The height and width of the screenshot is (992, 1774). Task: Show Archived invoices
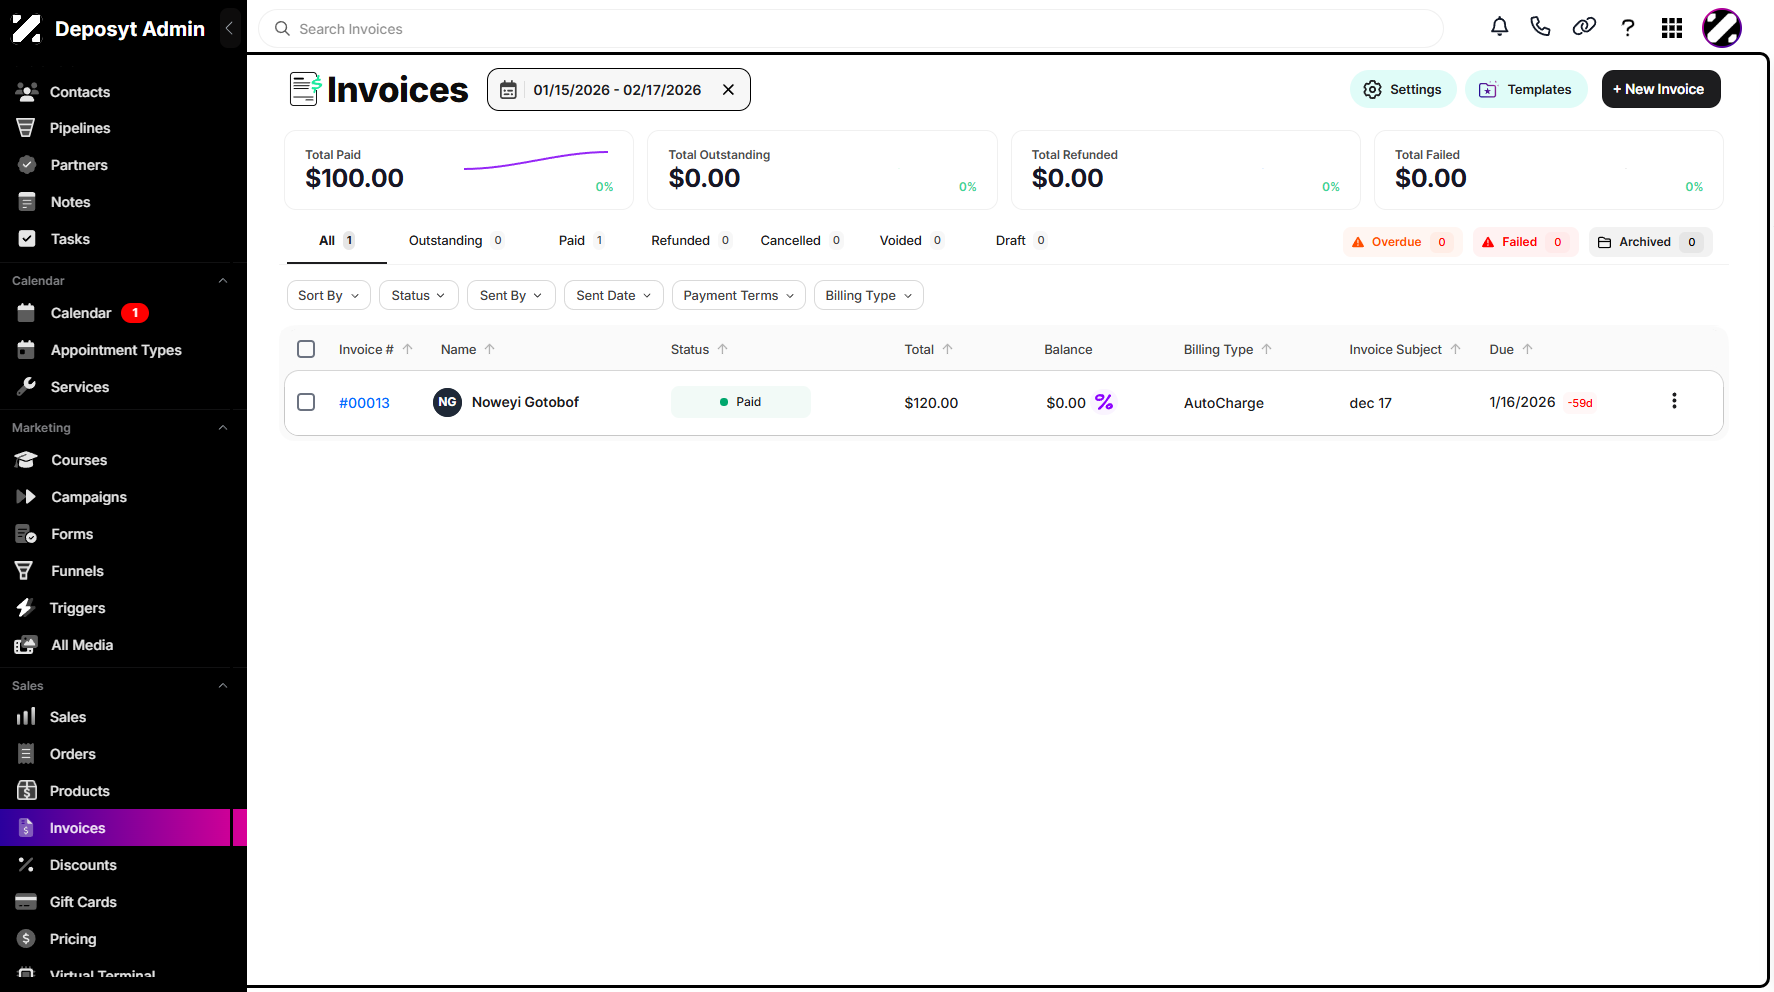click(1650, 242)
